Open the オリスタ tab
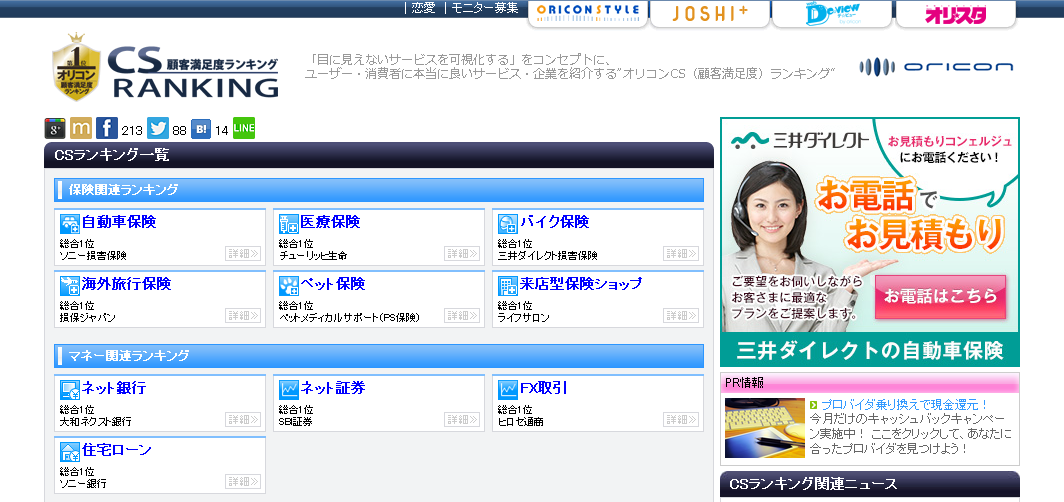 (x=955, y=14)
